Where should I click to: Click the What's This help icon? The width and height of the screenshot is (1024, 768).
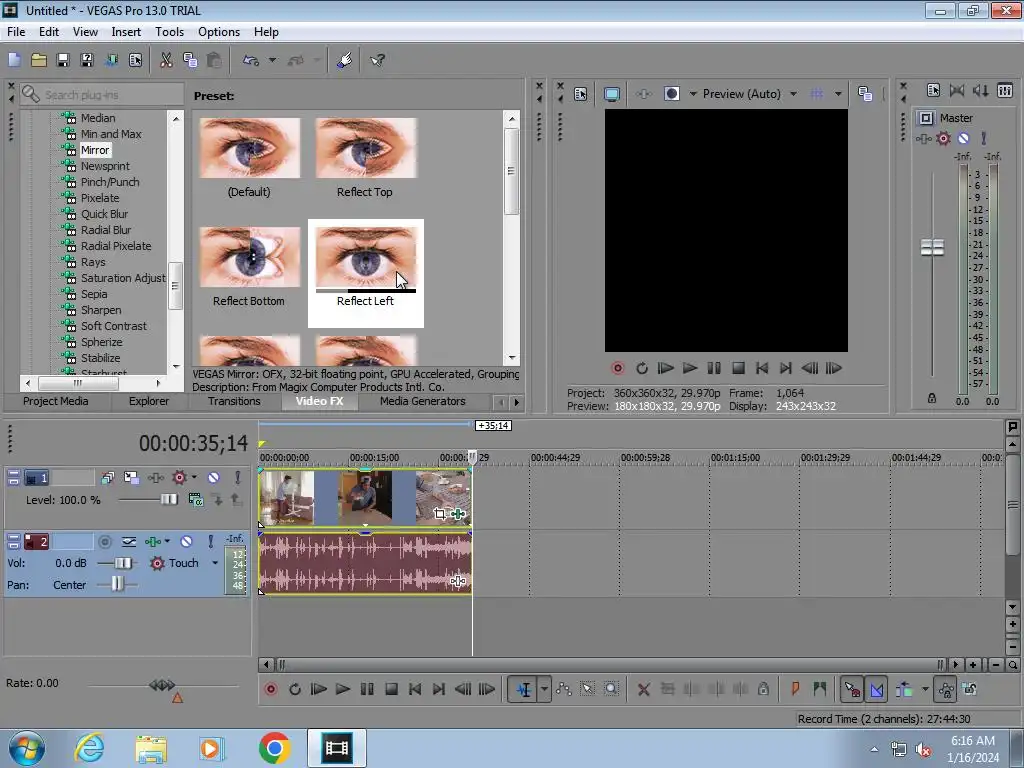(377, 60)
